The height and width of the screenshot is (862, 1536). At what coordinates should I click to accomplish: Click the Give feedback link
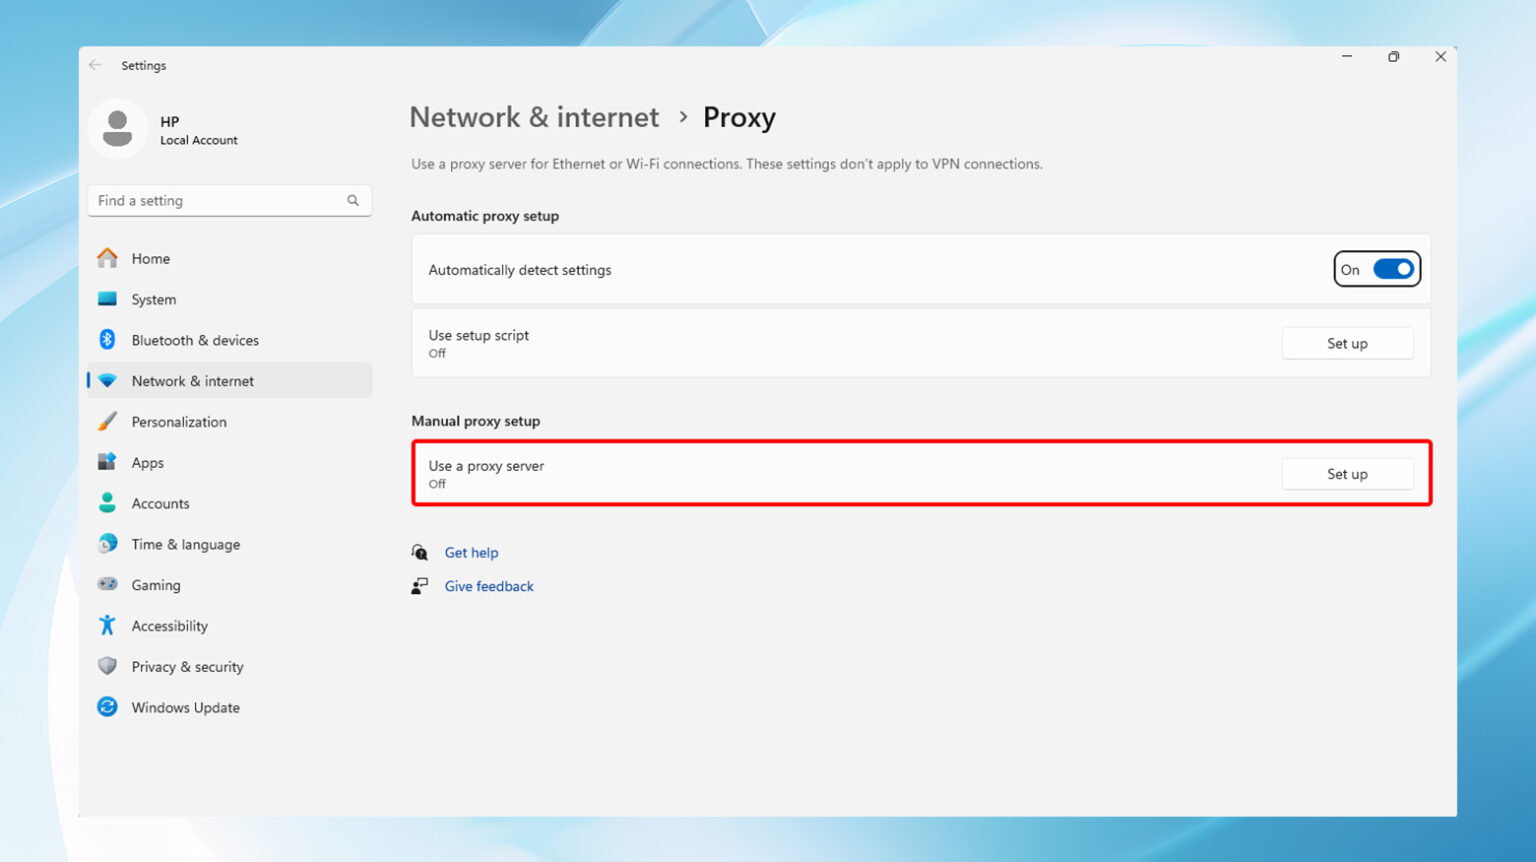point(489,586)
